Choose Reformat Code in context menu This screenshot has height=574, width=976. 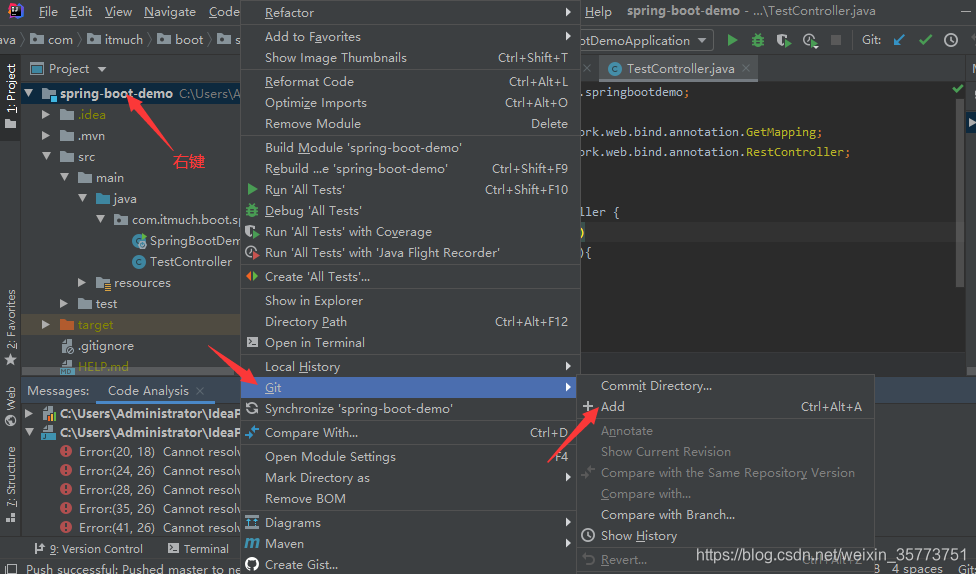click(410, 82)
